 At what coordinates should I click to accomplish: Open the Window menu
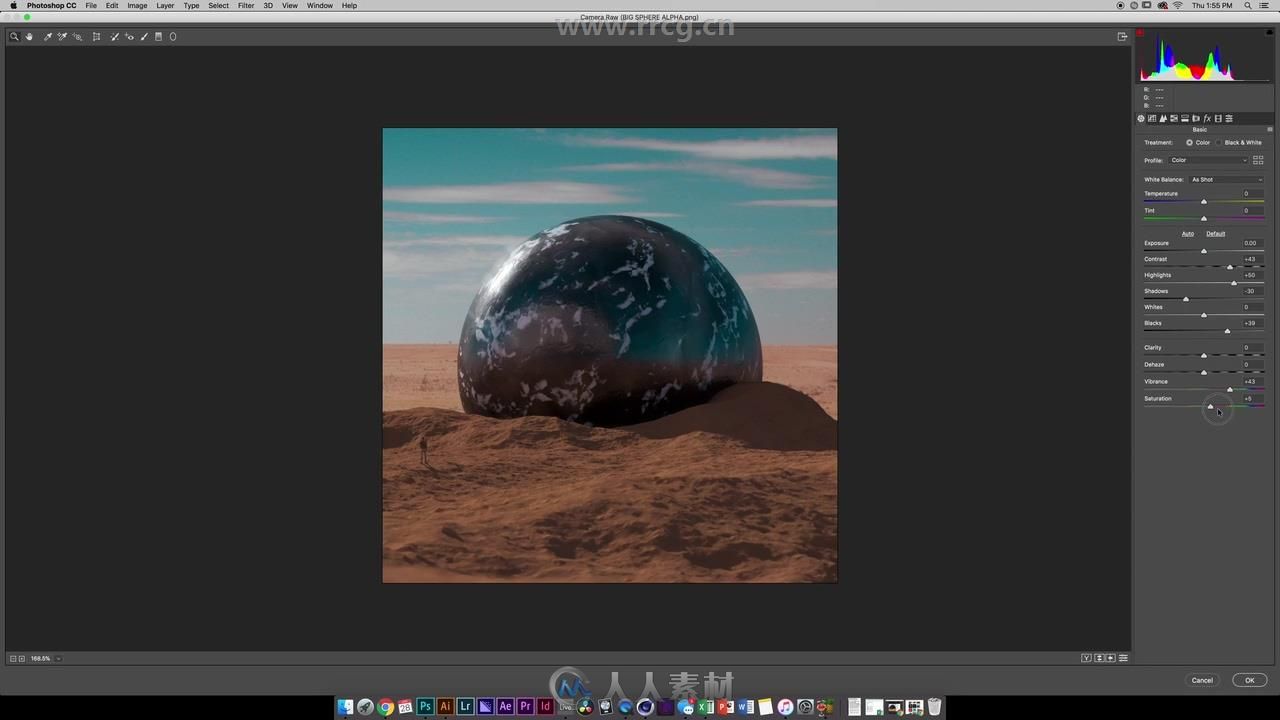[x=320, y=6]
